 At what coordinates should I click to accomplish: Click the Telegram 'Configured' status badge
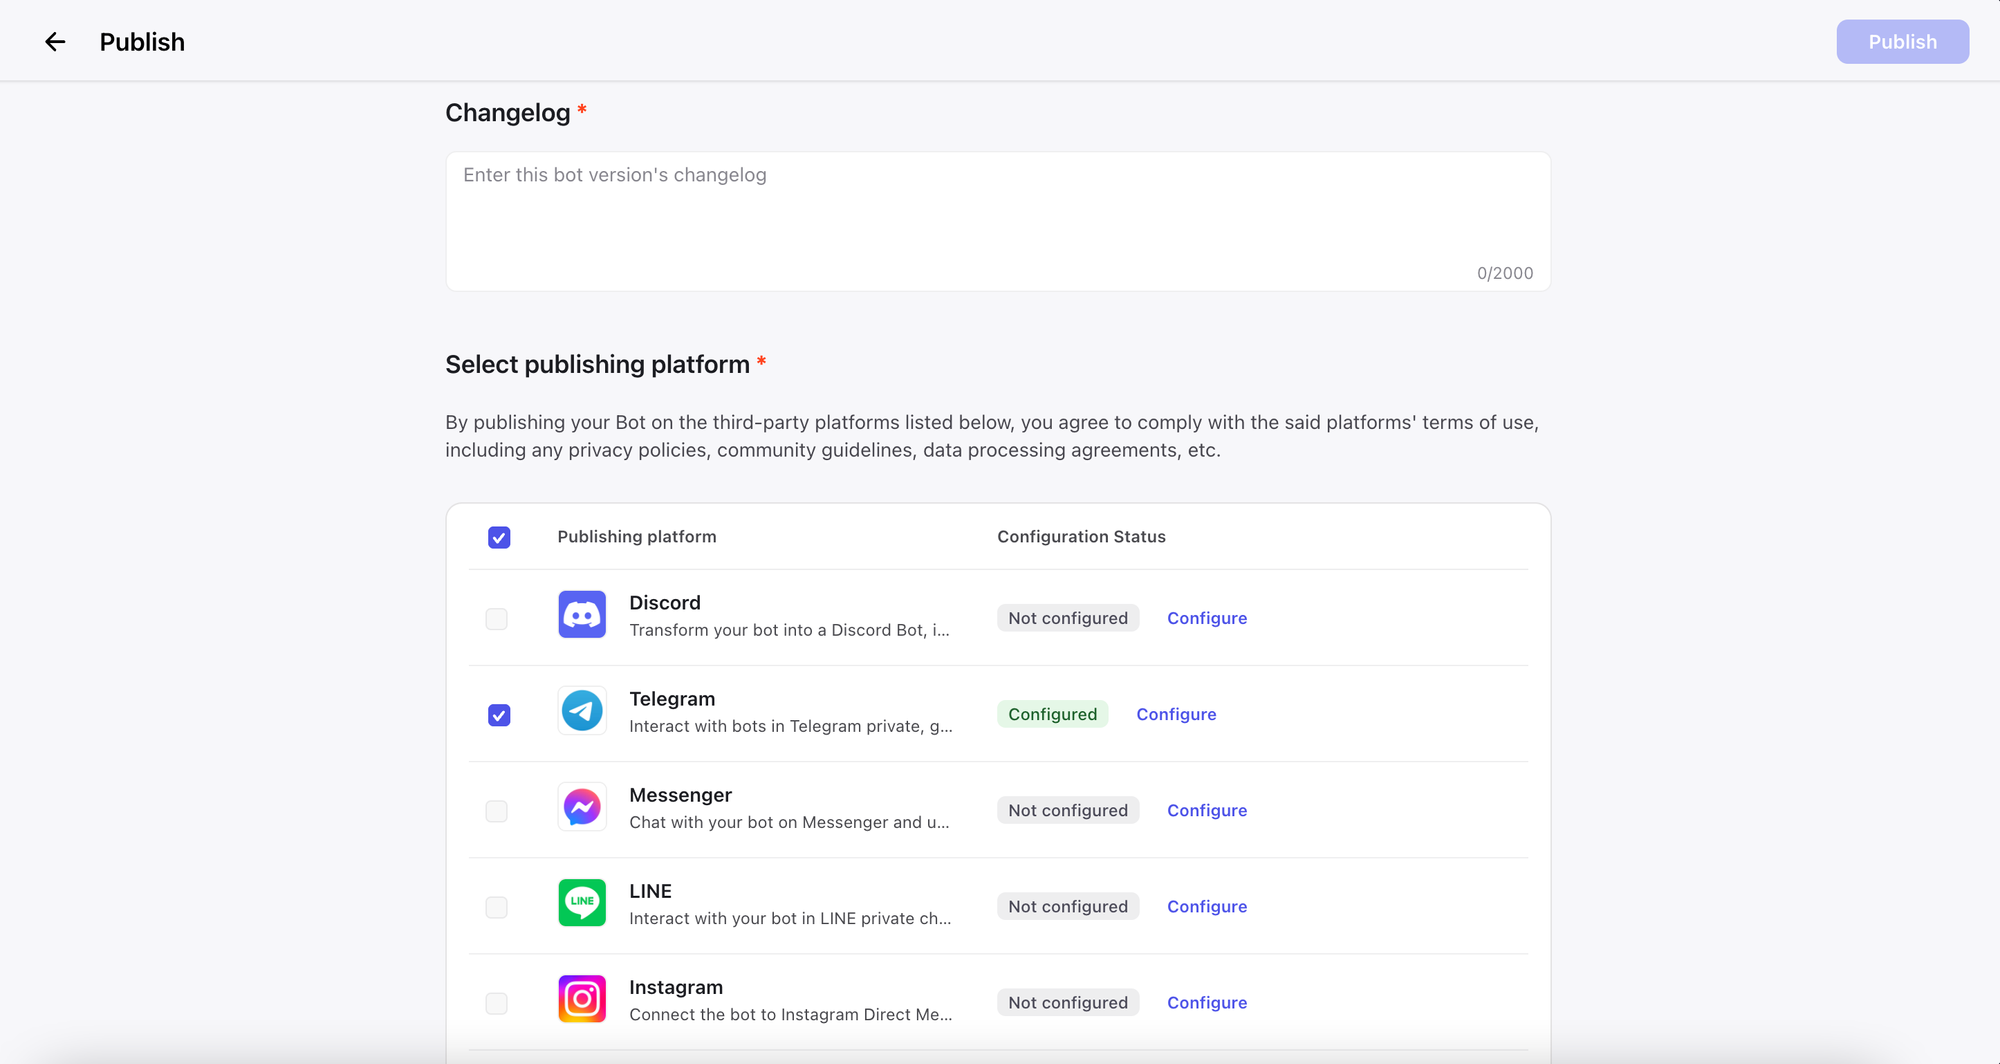(x=1052, y=714)
